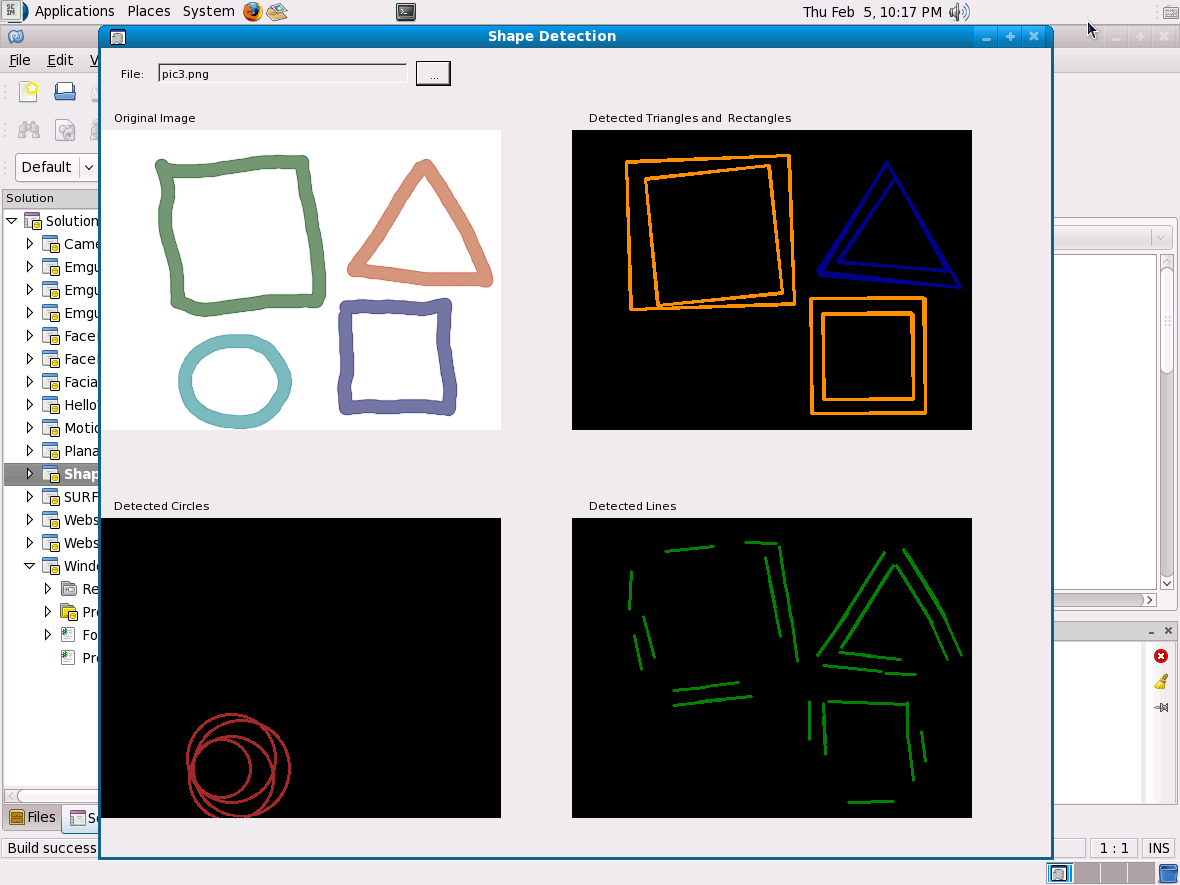The width and height of the screenshot is (1180, 885).
Task: Collapse the Wind... project node
Action: pyautogui.click(x=29, y=566)
